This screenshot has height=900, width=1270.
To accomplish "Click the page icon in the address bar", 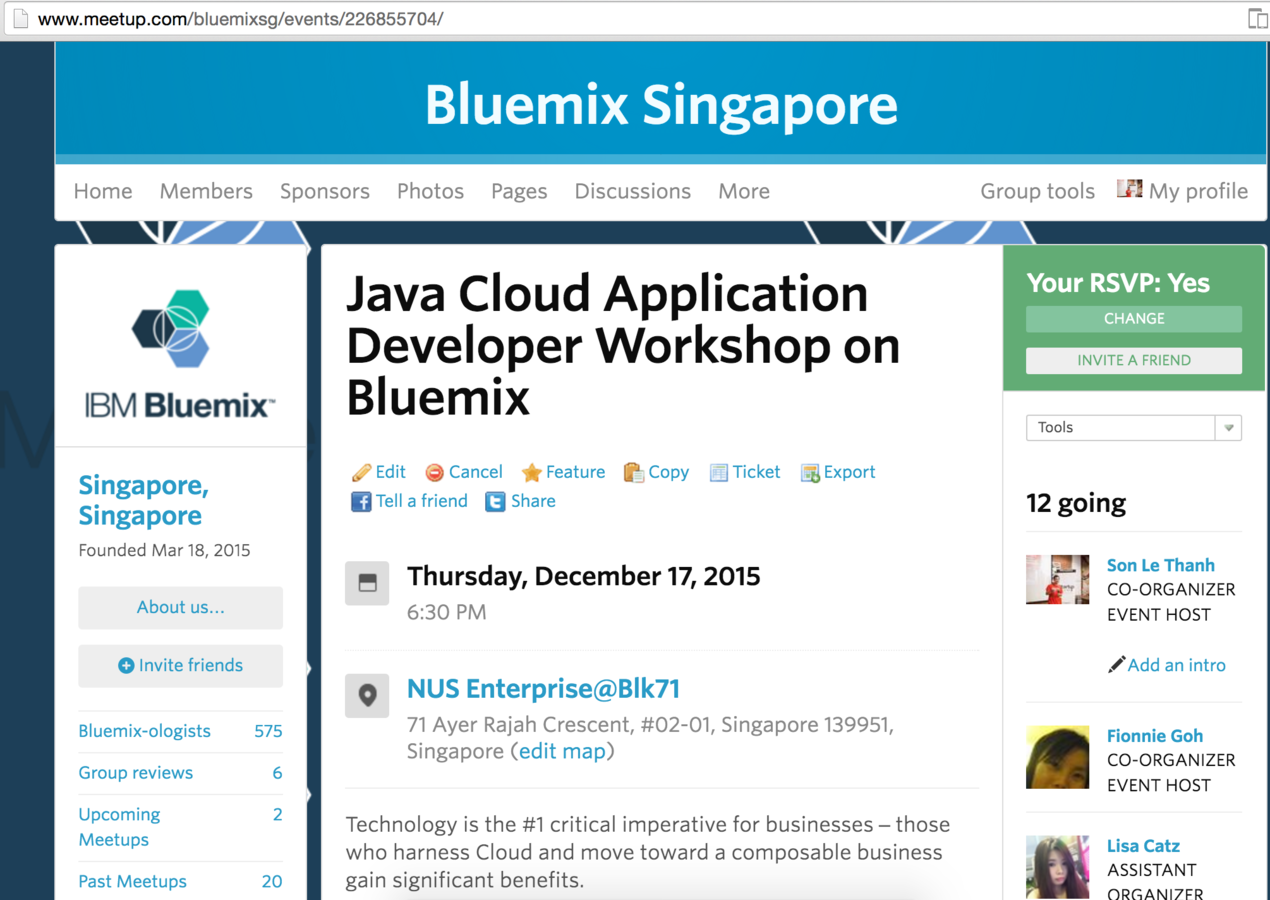I will (20, 19).
